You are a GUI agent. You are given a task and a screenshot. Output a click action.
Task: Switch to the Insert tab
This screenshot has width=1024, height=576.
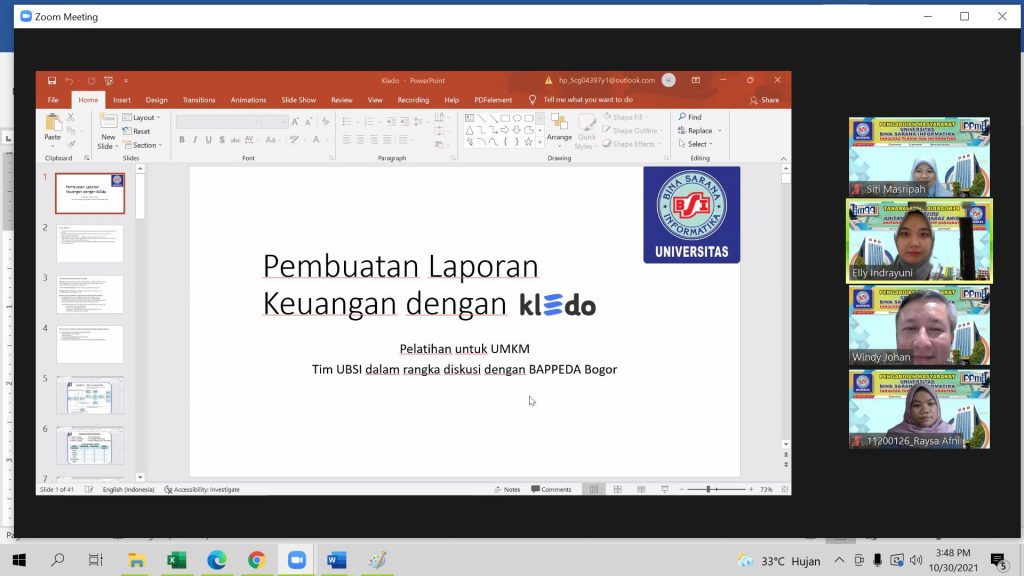121,100
